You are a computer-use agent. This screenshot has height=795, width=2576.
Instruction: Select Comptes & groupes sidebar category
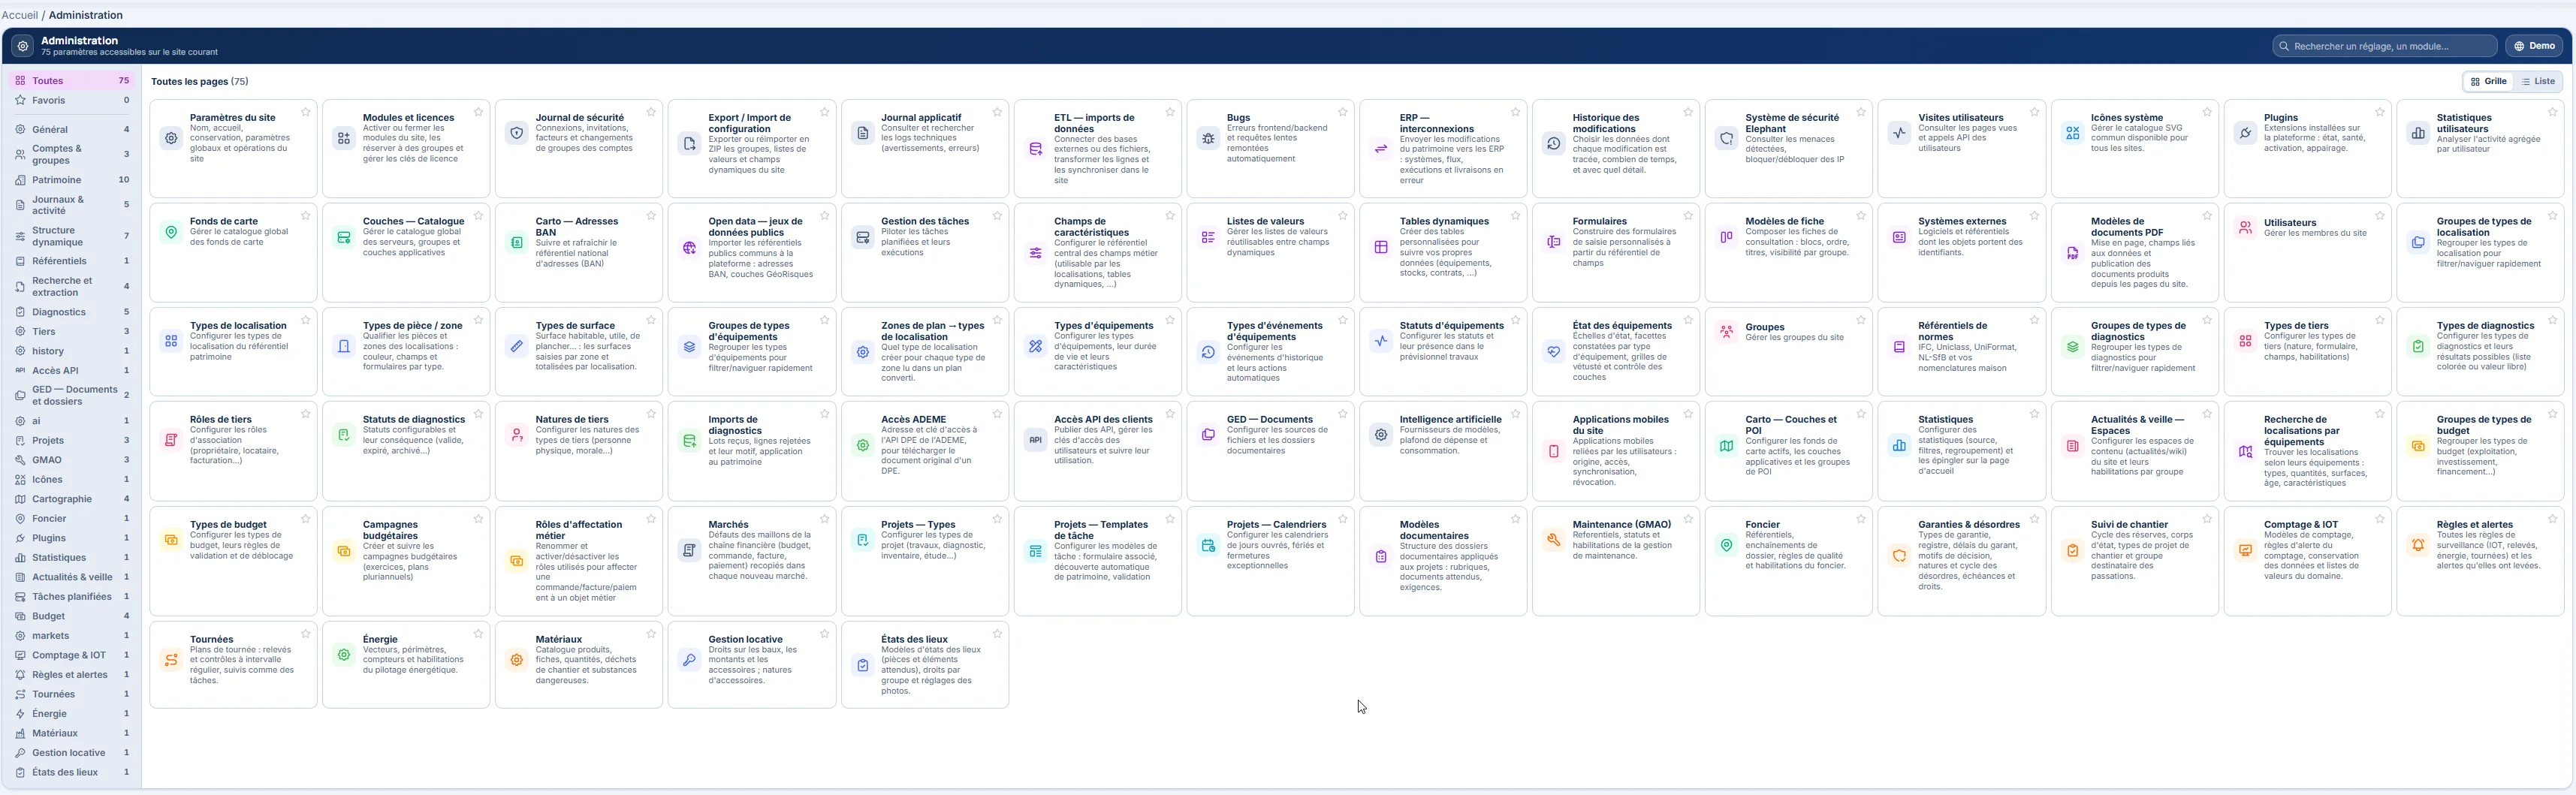click(x=72, y=154)
